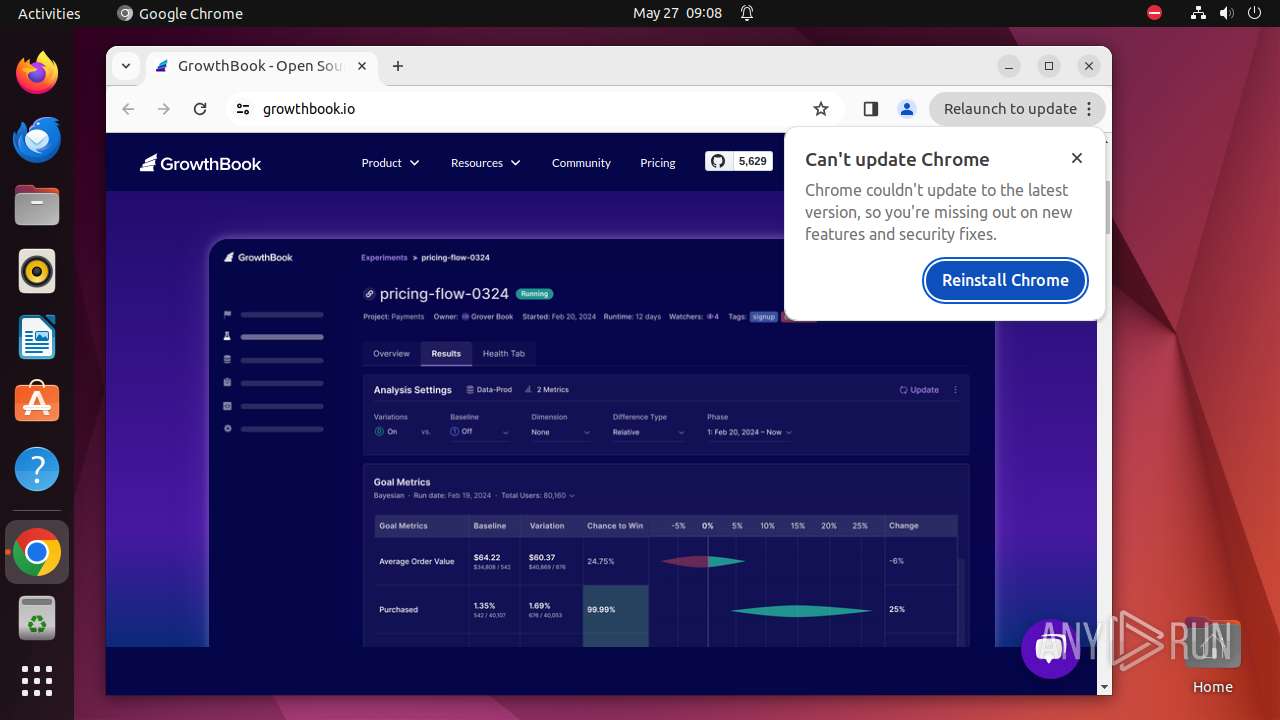The width and height of the screenshot is (1280, 720).
Task: Open GitHub stars badge 5,629
Action: point(739,161)
